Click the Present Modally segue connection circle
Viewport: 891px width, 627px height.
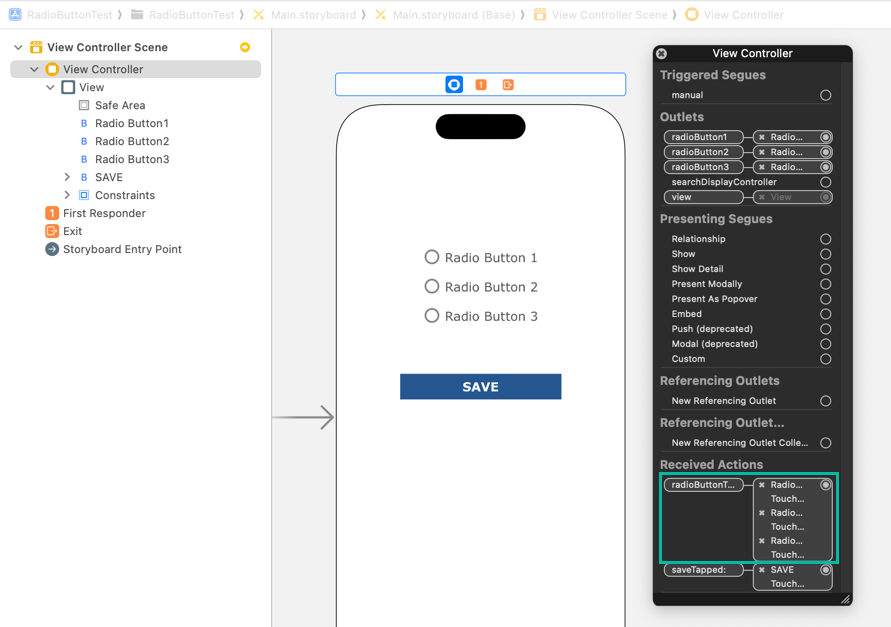pos(825,284)
